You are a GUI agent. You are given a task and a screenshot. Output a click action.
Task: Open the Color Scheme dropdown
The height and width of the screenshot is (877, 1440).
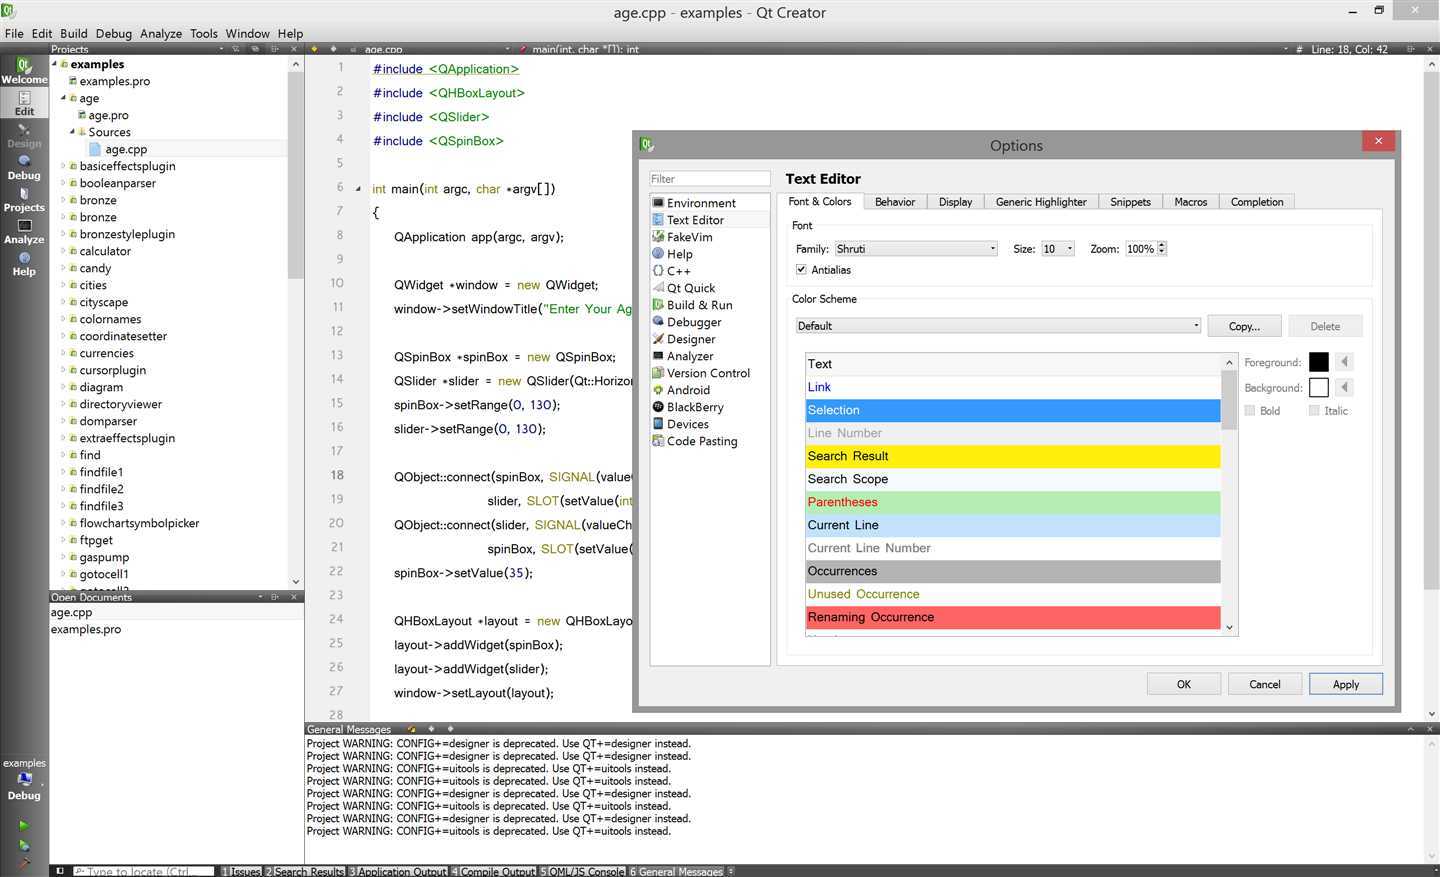[x=997, y=326]
